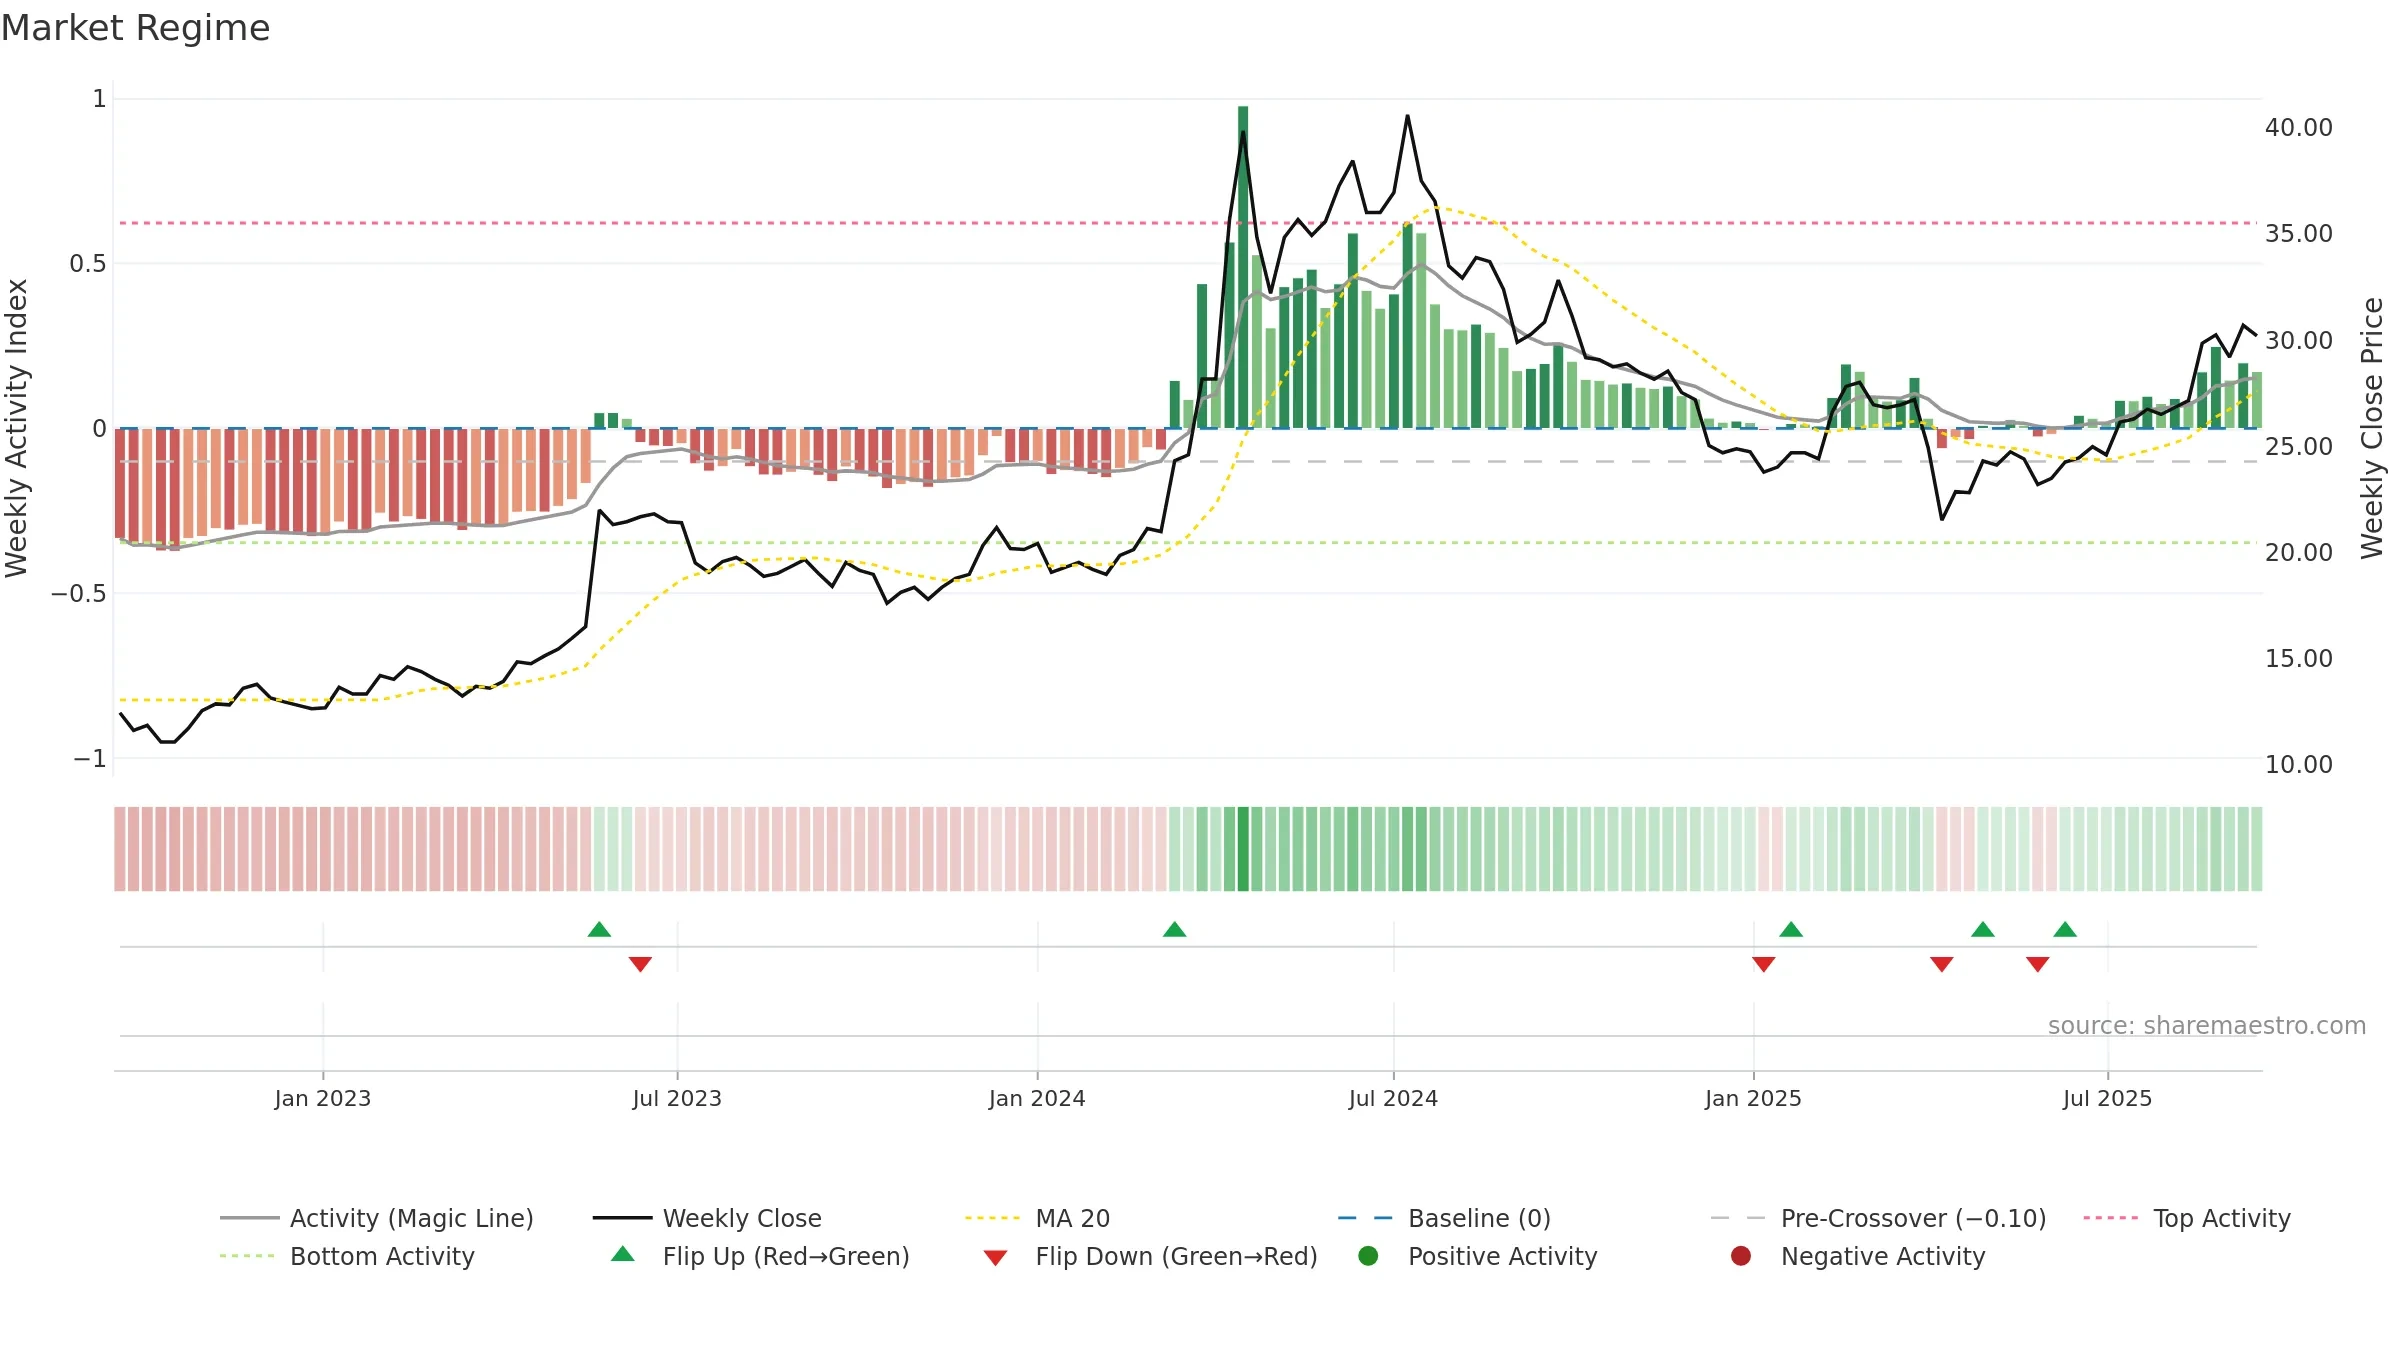
Task: Hide the MA 20 legend series
Action: [x=1037, y=1218]
